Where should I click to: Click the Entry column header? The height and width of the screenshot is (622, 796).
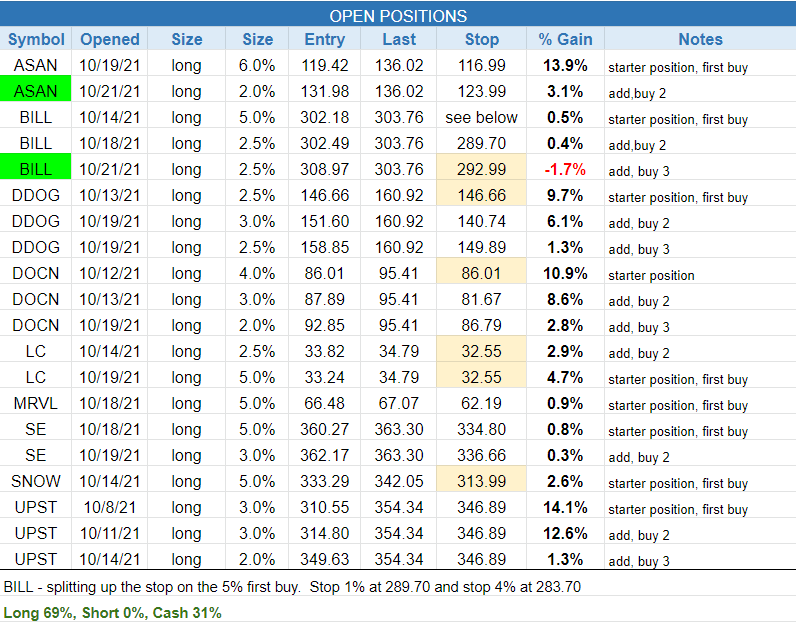point(324,39)
